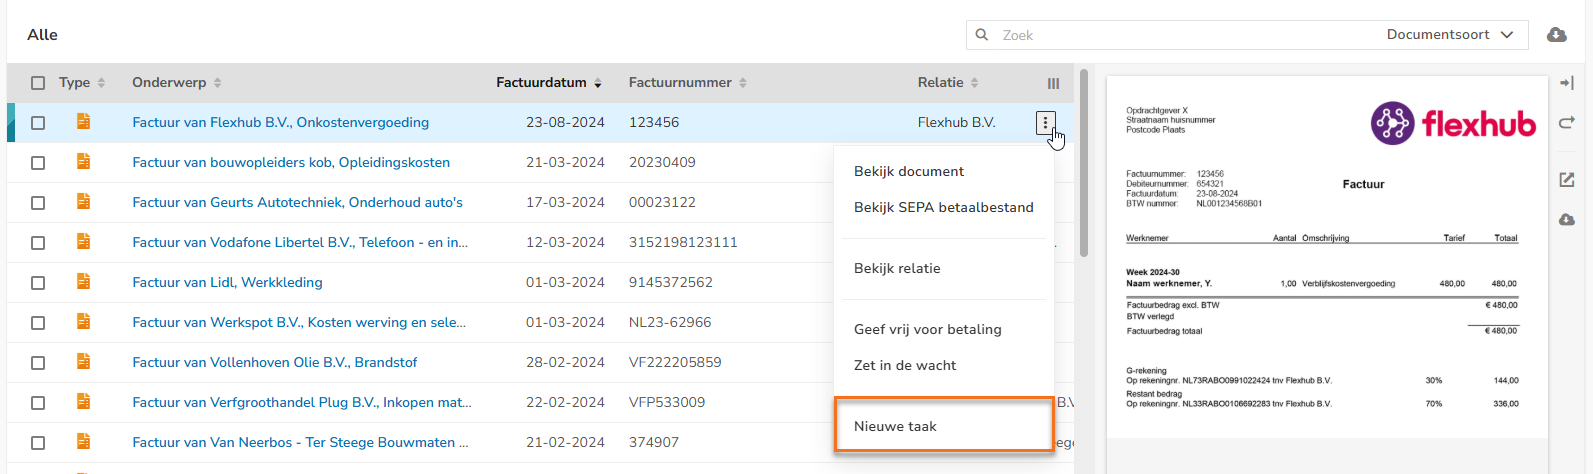Tick the select-all checkbox in the table header
This screenshot has height=474, width=1593.
38,83
